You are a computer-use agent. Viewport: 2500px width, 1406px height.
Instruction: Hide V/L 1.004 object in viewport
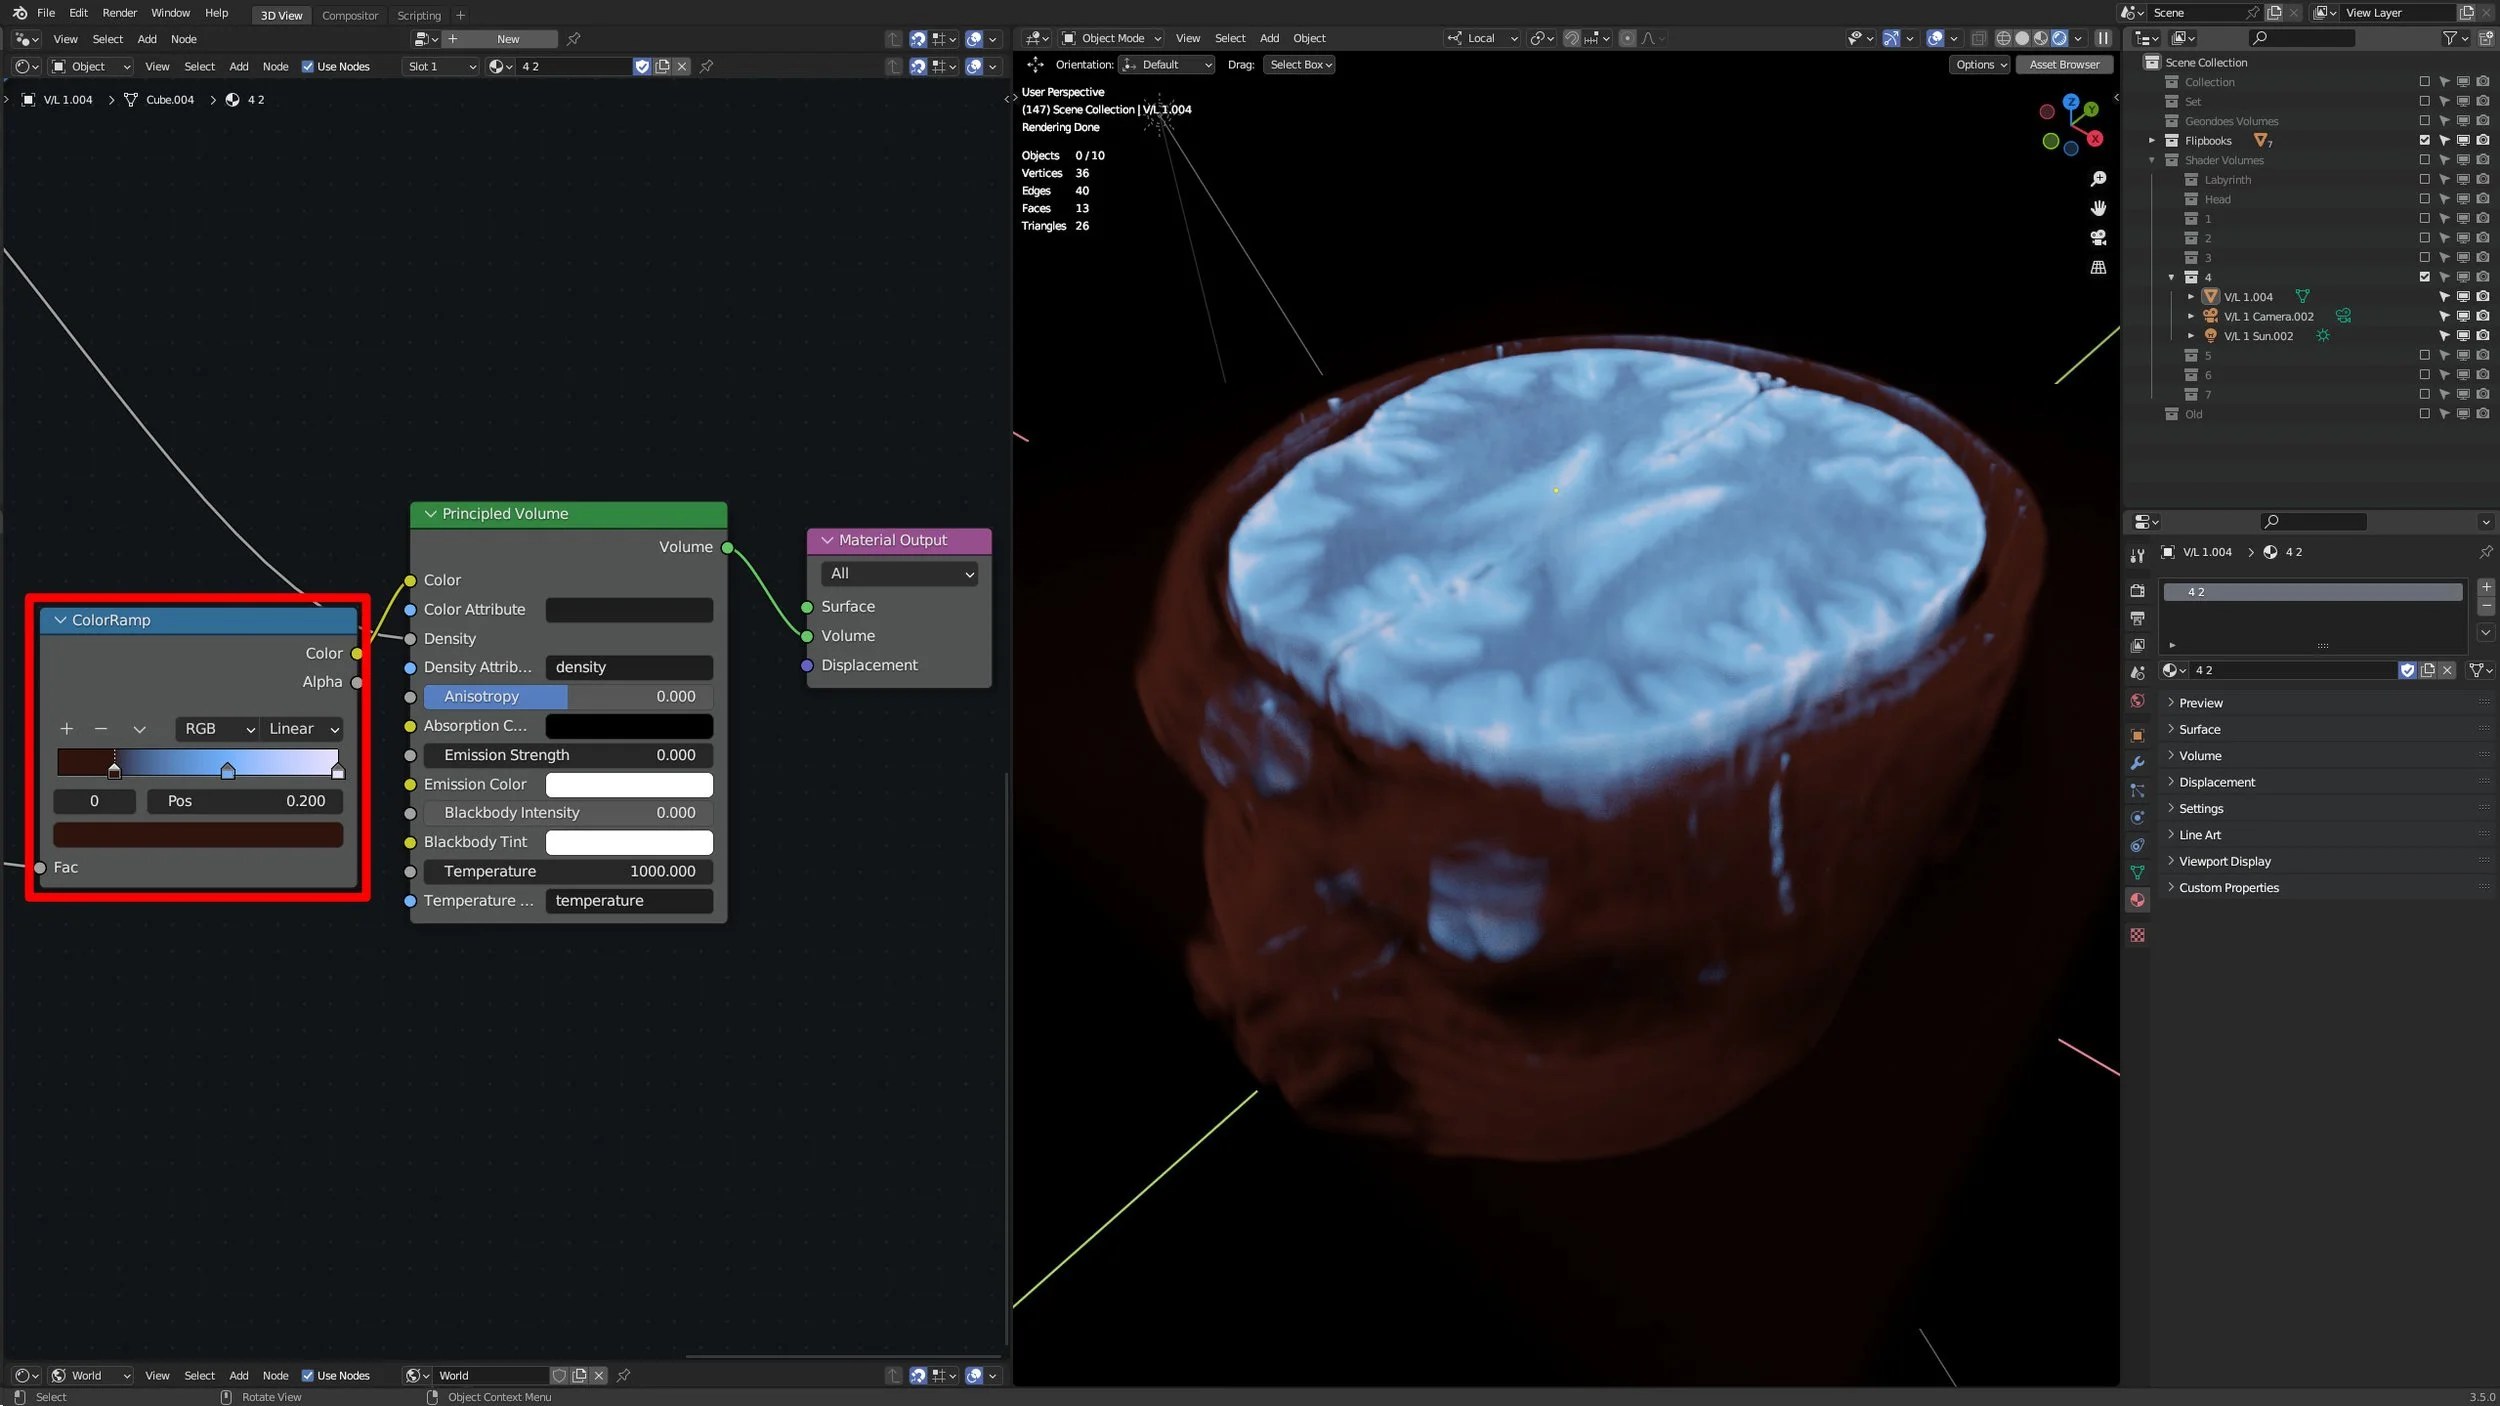[x=2463, y=297]
